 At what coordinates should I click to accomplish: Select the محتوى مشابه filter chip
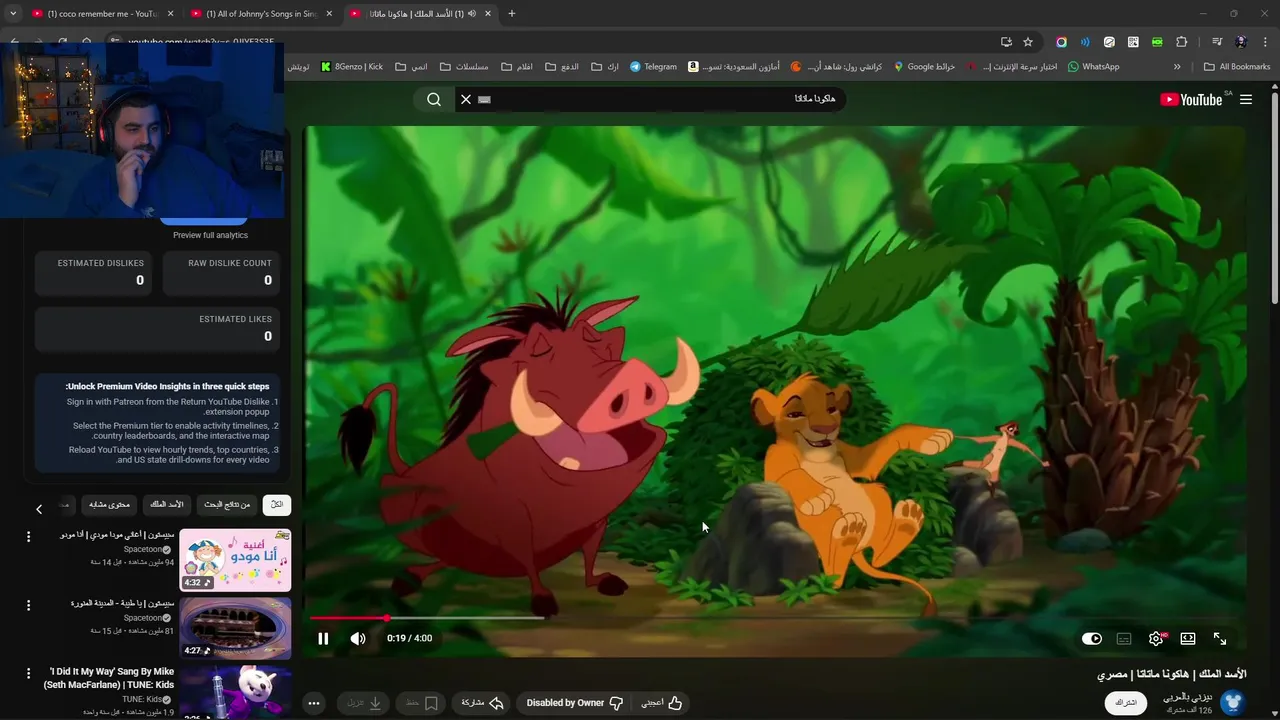click(109, 504)
